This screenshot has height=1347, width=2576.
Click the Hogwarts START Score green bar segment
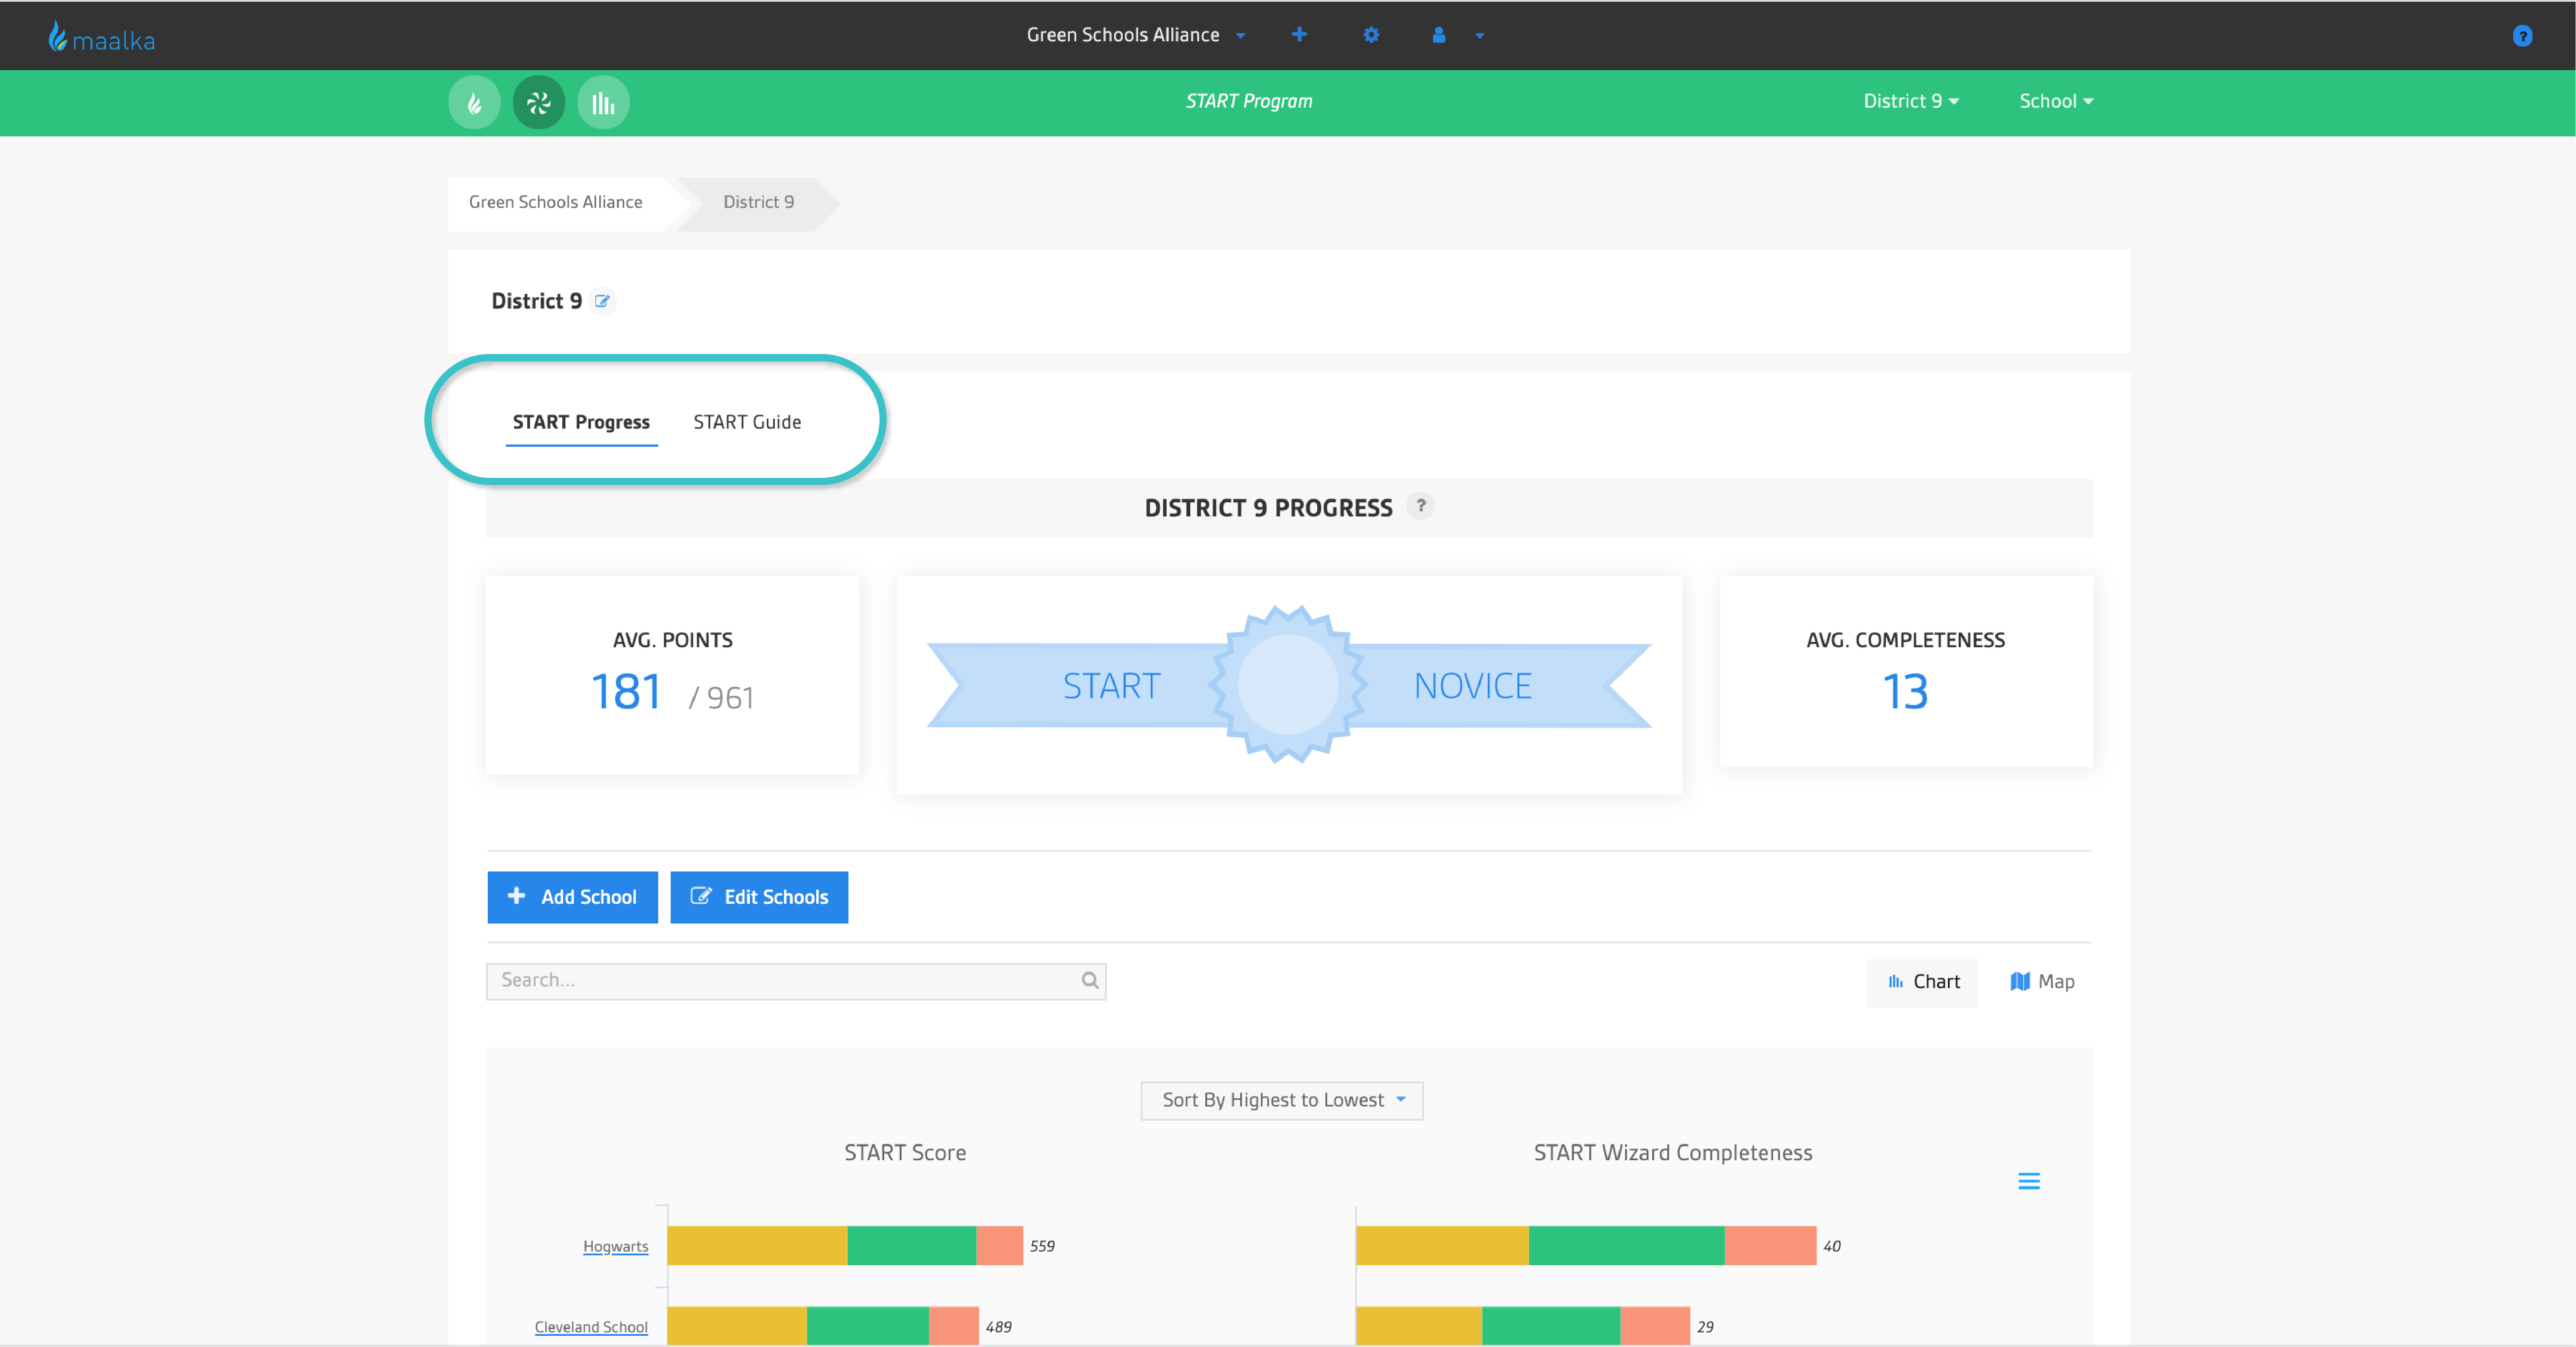click(x=912, y=1245)
